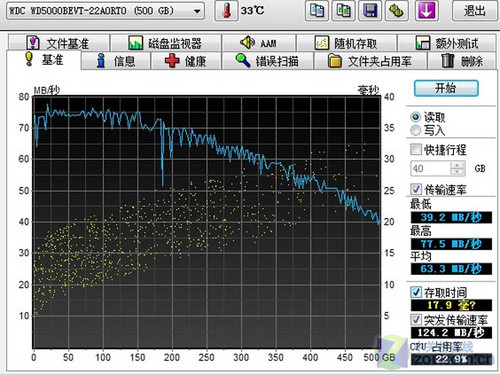Screen dimensions: 500x375
Task: Click the save floppy disk icon
Action: (370, 11)
